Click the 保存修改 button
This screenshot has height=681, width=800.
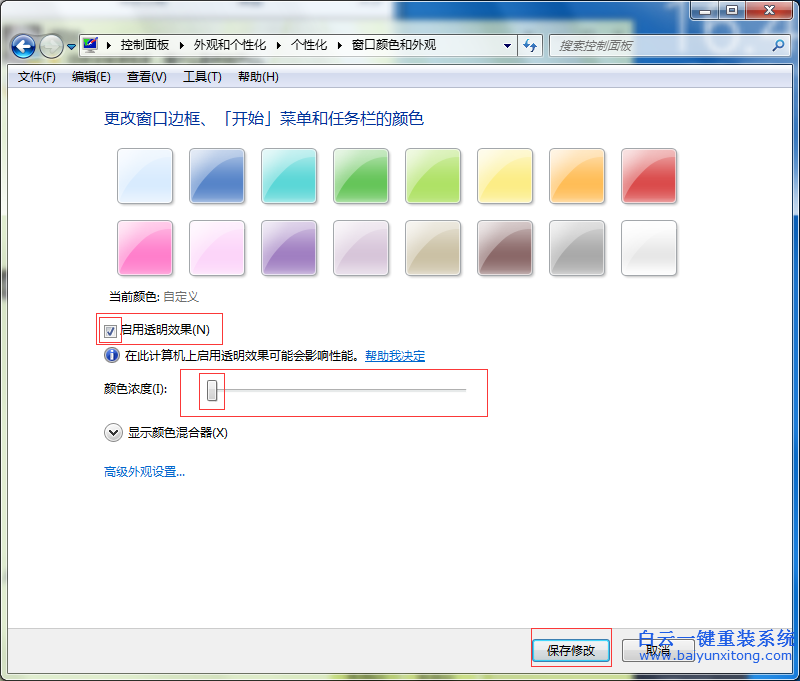point(570,649)
